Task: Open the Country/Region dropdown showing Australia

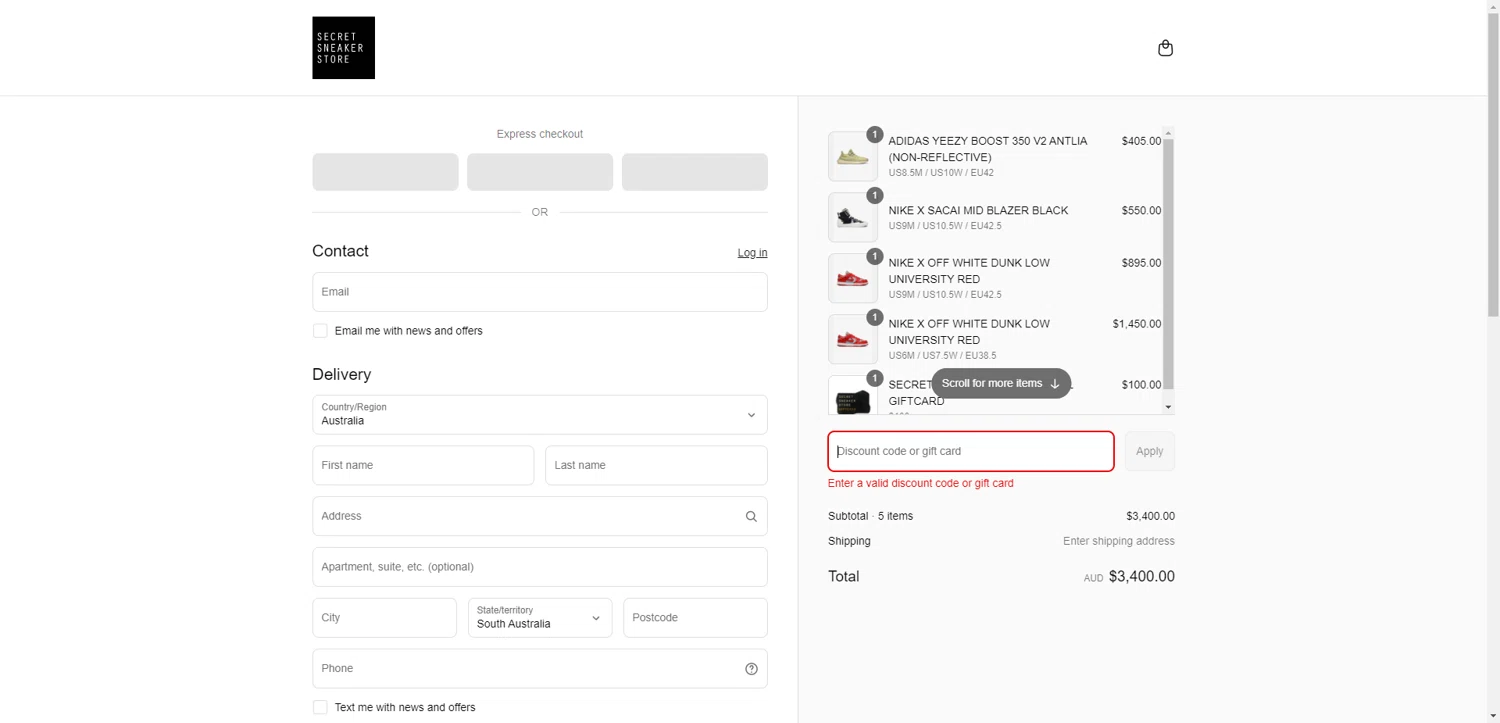Action: pos(540,415)
